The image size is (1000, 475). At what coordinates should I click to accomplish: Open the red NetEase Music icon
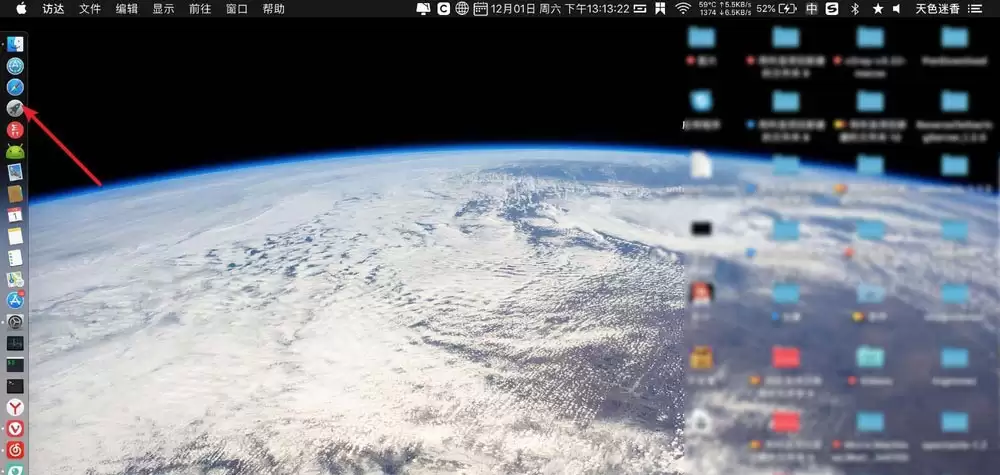[15, 450]
